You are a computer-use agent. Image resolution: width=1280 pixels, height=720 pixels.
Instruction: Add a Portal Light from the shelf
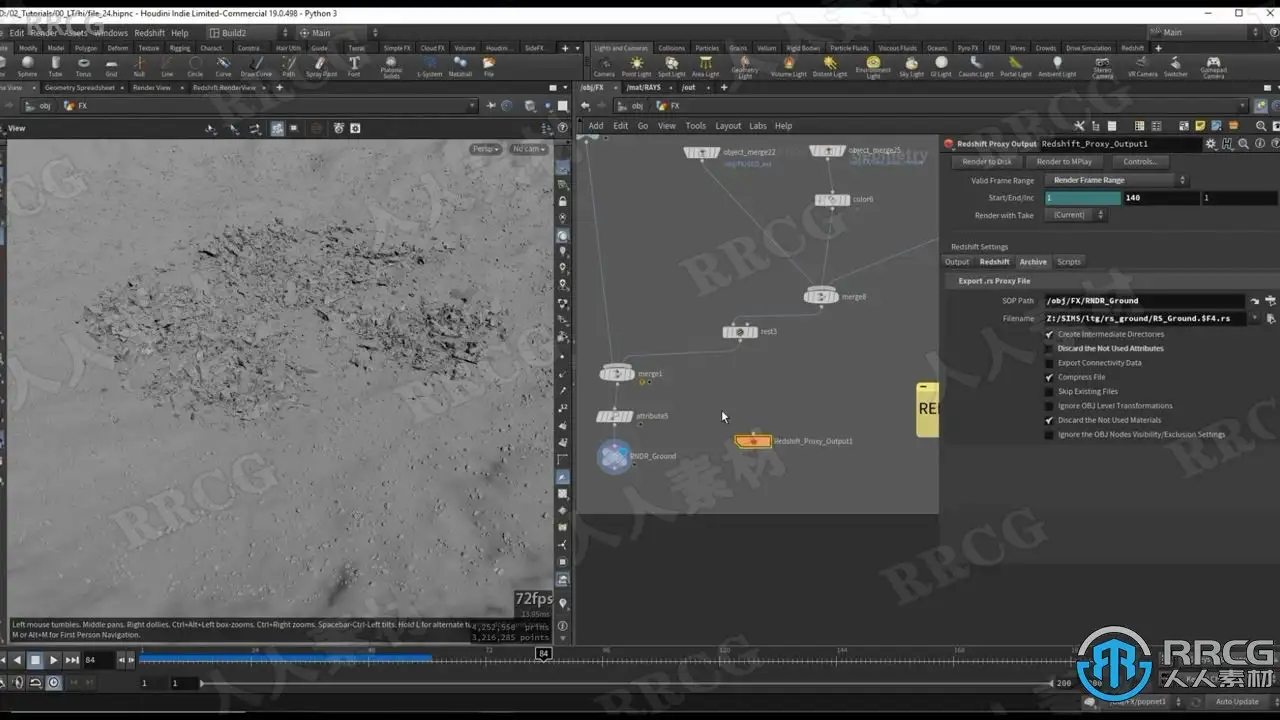pos(1016,66)
